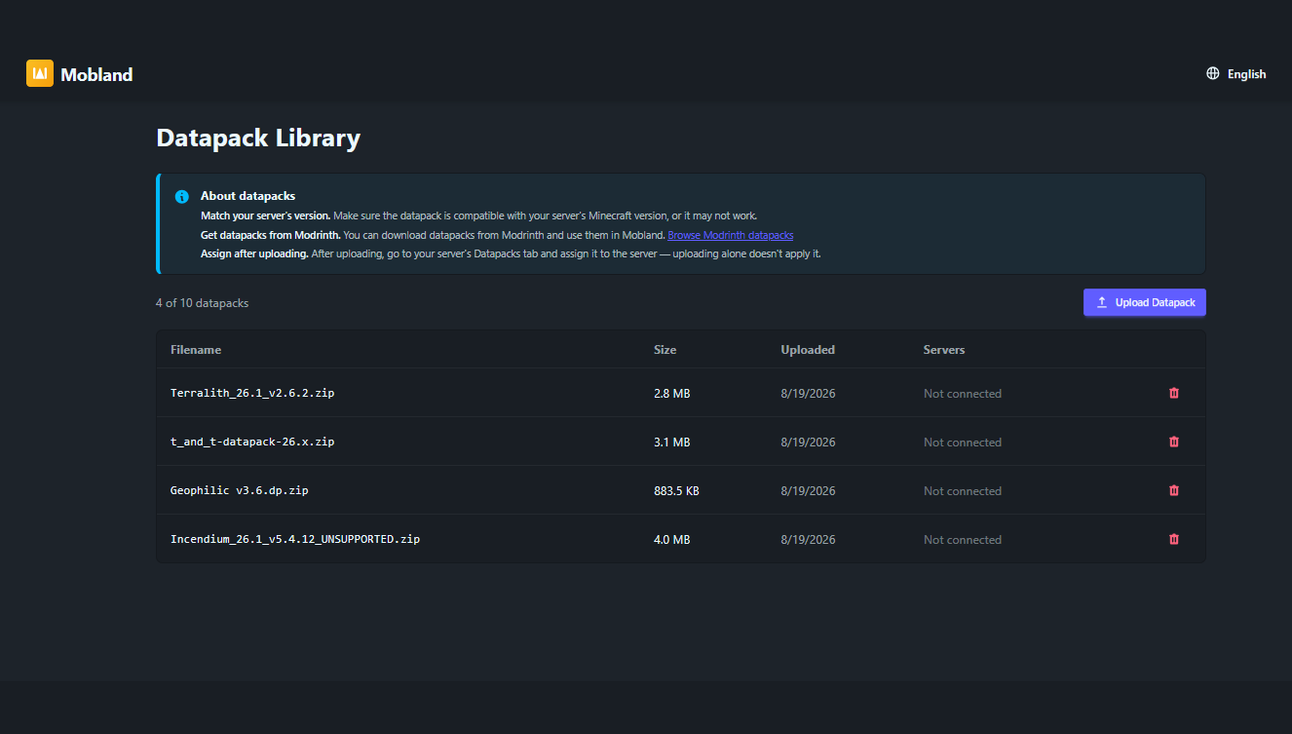This screenshot has height=734, width=1292.
Task: Click the globe language icon
Action: tap(1213, 73)
